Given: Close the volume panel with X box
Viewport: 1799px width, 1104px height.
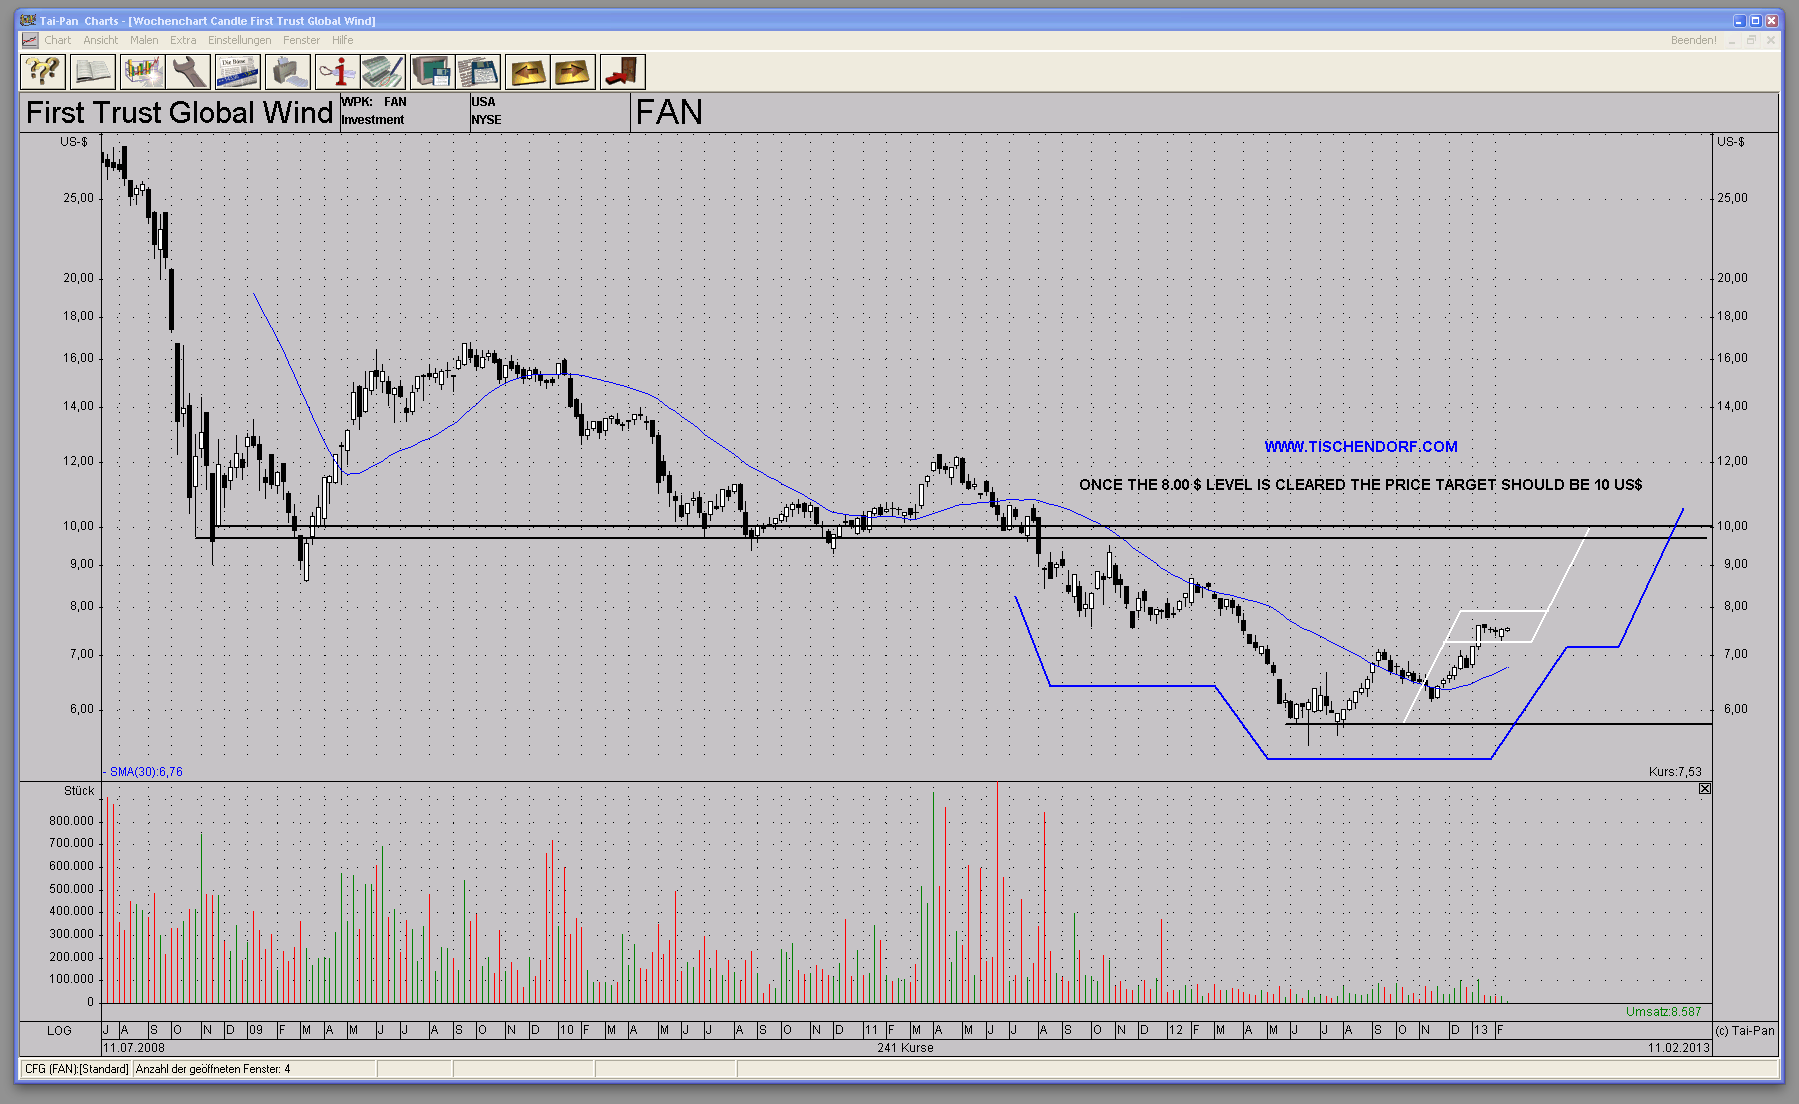Looking at the screenshot, I should pyautogui.click(x=1705, y=789).
